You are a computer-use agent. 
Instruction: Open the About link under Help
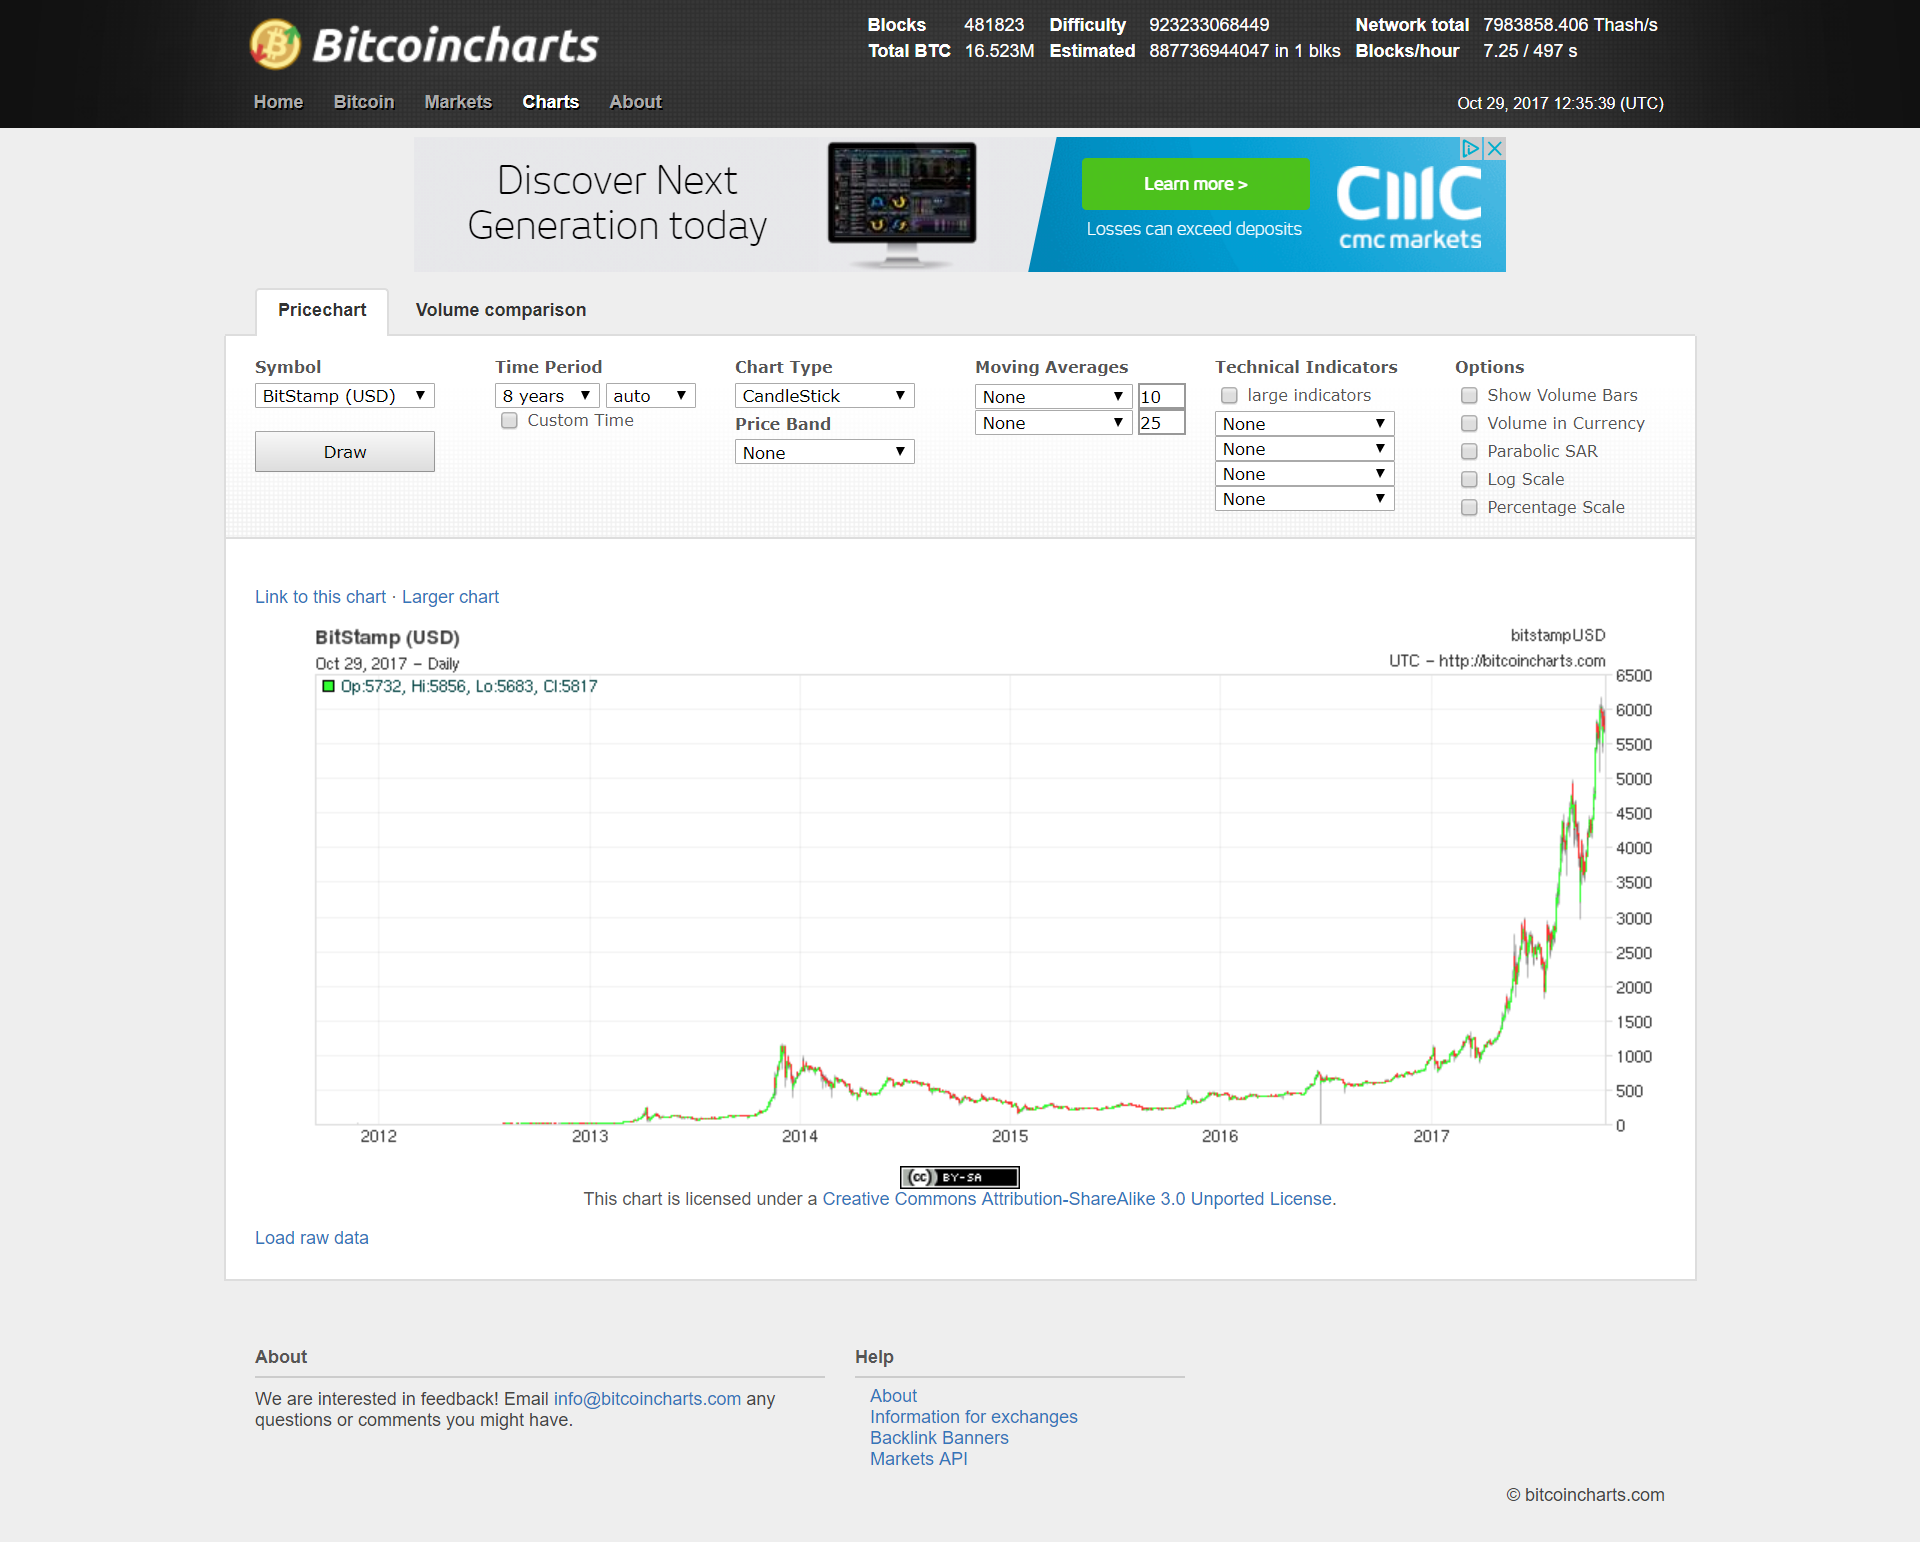[893, 1396]
